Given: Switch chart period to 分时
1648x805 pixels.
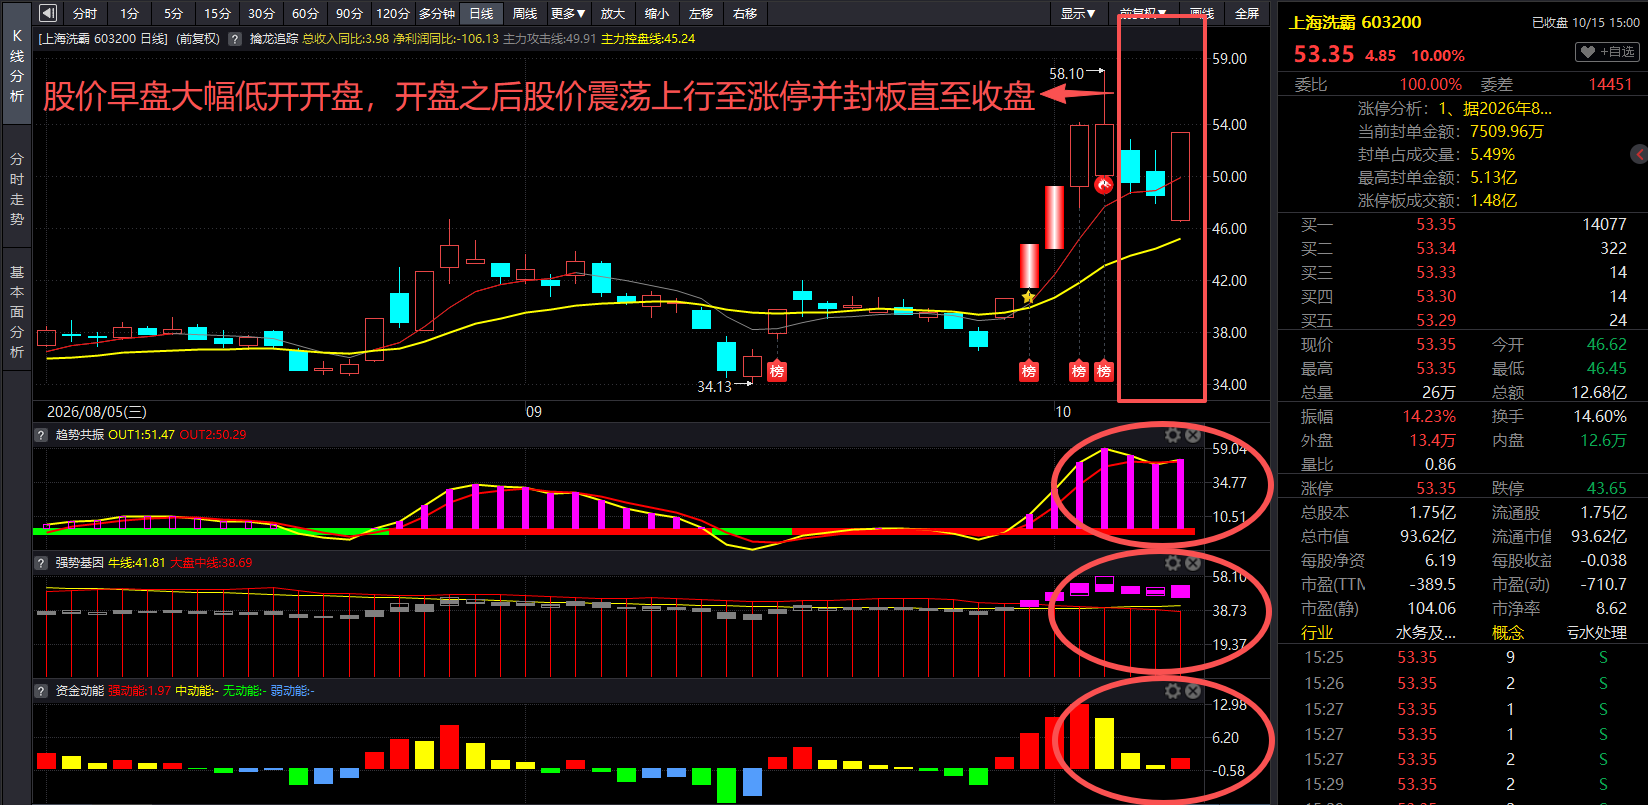Looking at the screenshot, I should [x=85, y=13].
